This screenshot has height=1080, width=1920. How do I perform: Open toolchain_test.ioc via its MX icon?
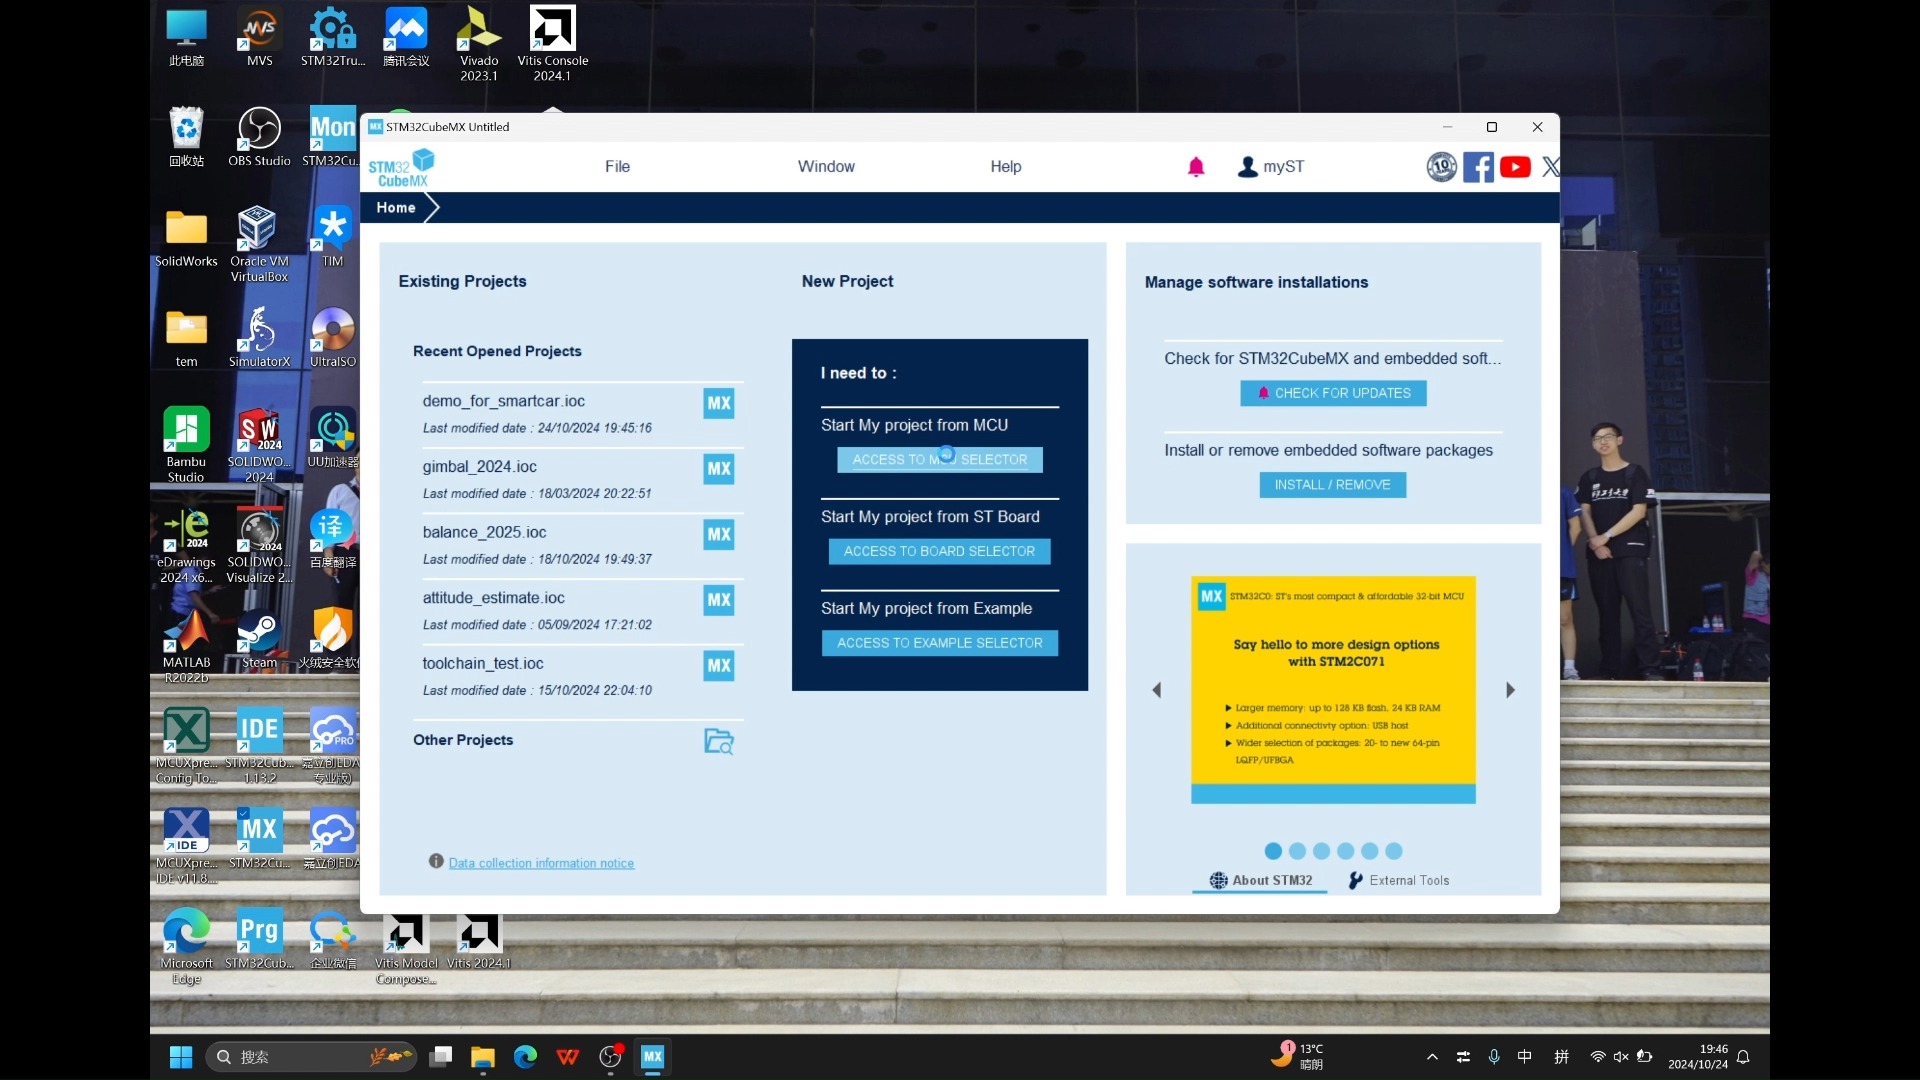coord(719,666)
